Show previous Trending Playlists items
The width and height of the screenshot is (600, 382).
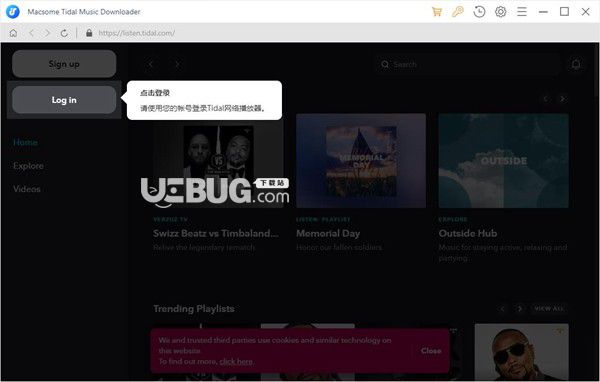click(503, 309)
